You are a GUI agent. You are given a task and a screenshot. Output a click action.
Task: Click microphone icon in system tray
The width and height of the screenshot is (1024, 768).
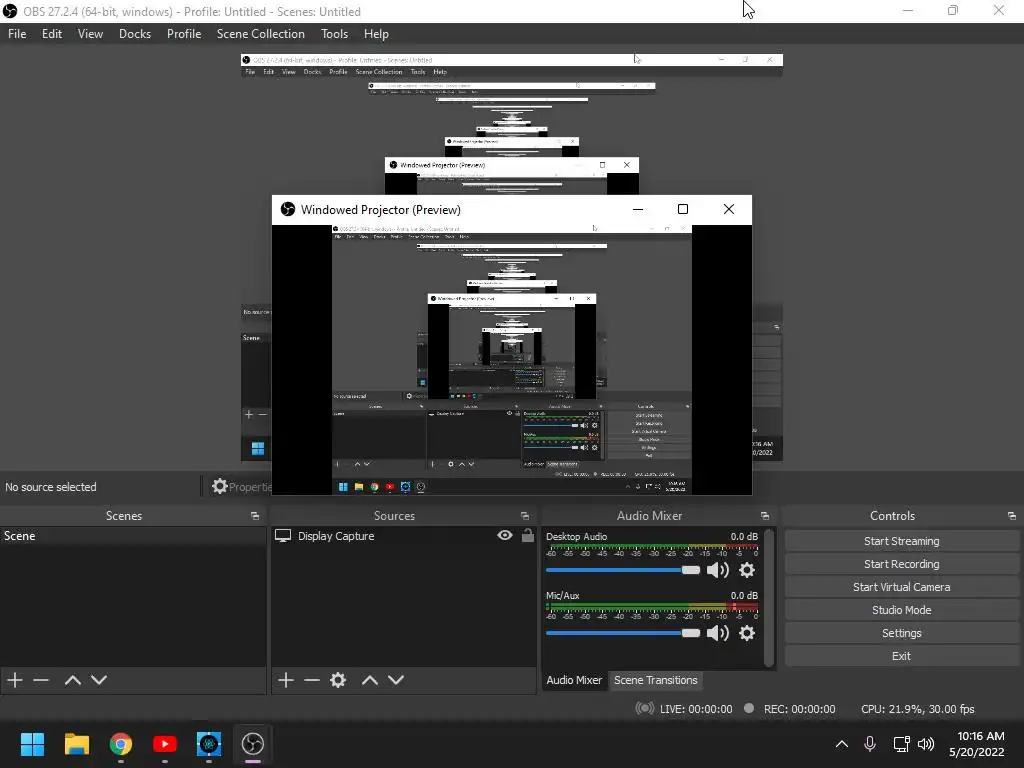pyautogui.click(x=870, y=744)
